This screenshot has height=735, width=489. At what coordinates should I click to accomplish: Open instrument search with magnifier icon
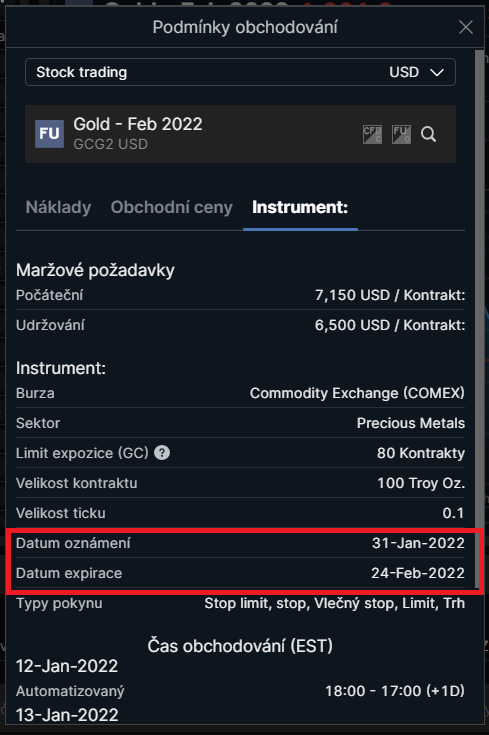point(429,135)
